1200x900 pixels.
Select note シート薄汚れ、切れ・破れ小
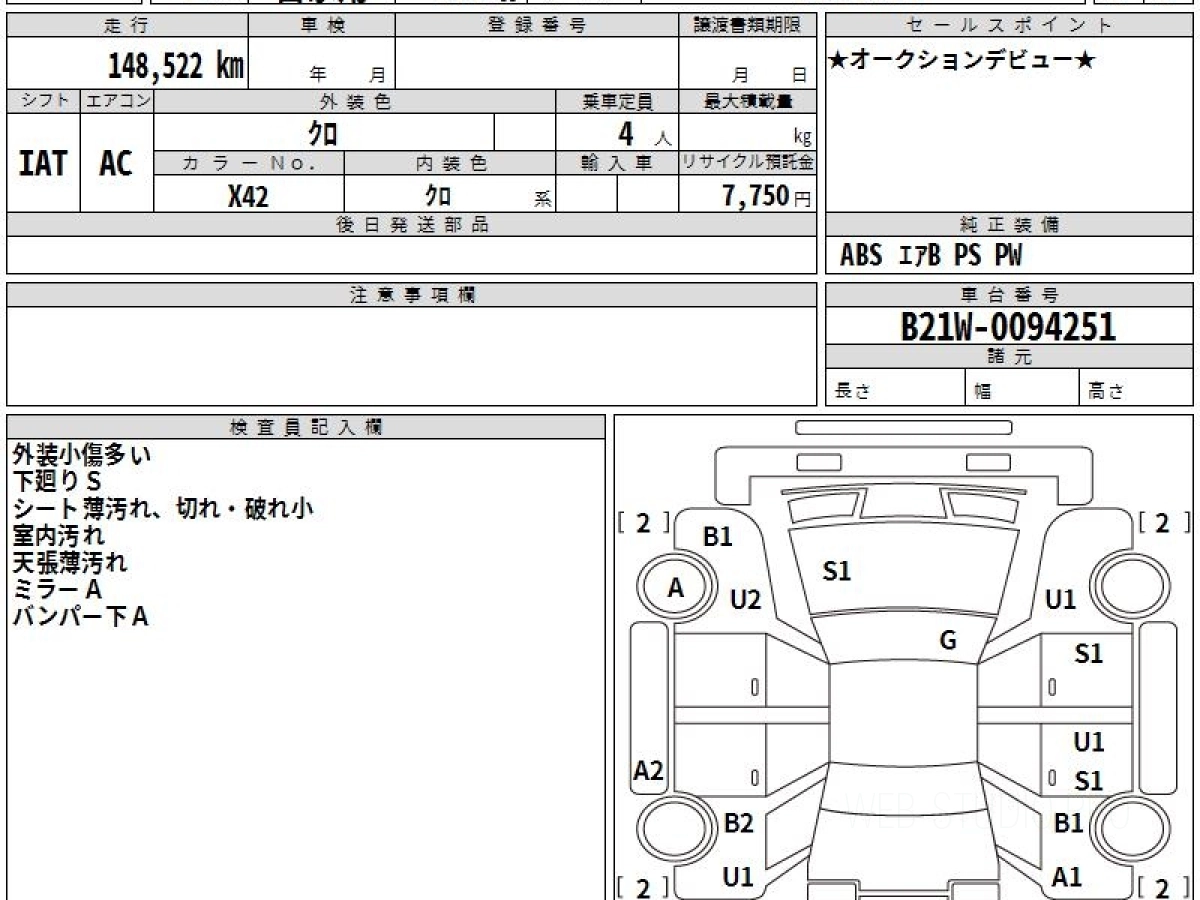(163, 509)
